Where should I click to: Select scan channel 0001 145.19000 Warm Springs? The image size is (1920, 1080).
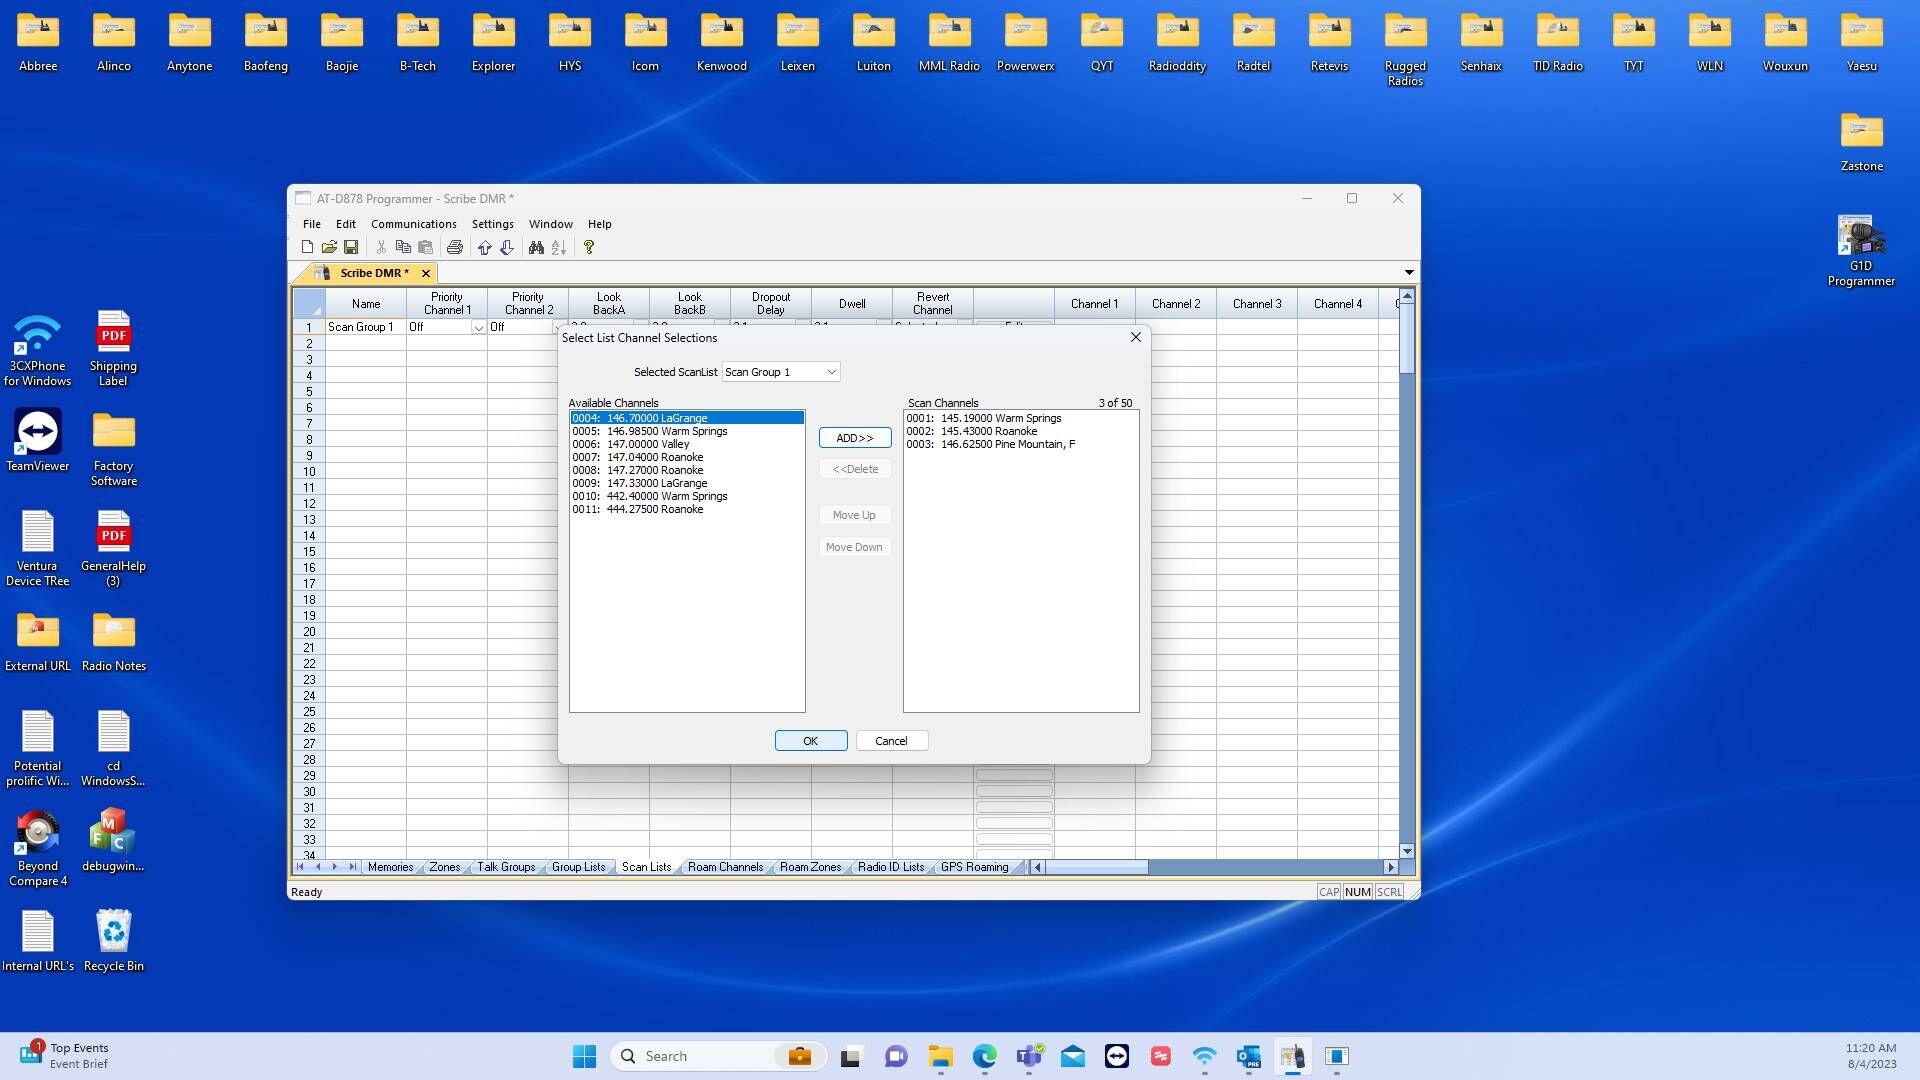1021,418
